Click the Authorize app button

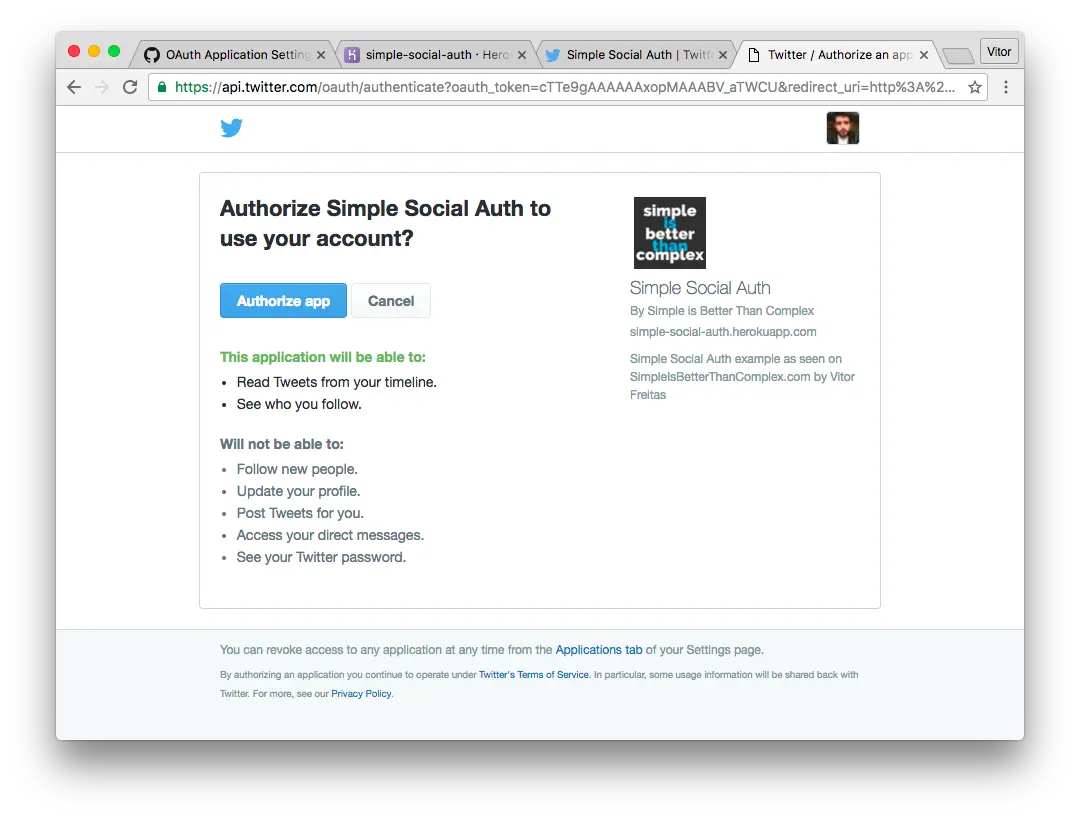pos(283,300)
